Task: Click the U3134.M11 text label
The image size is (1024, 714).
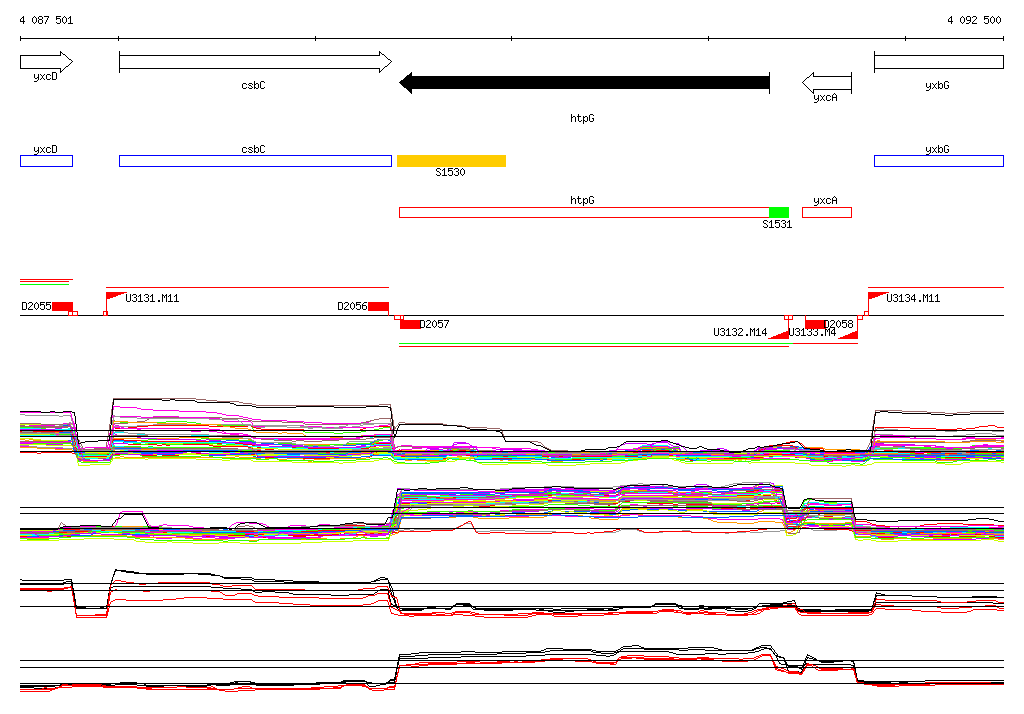Action: tap(913, 298)
